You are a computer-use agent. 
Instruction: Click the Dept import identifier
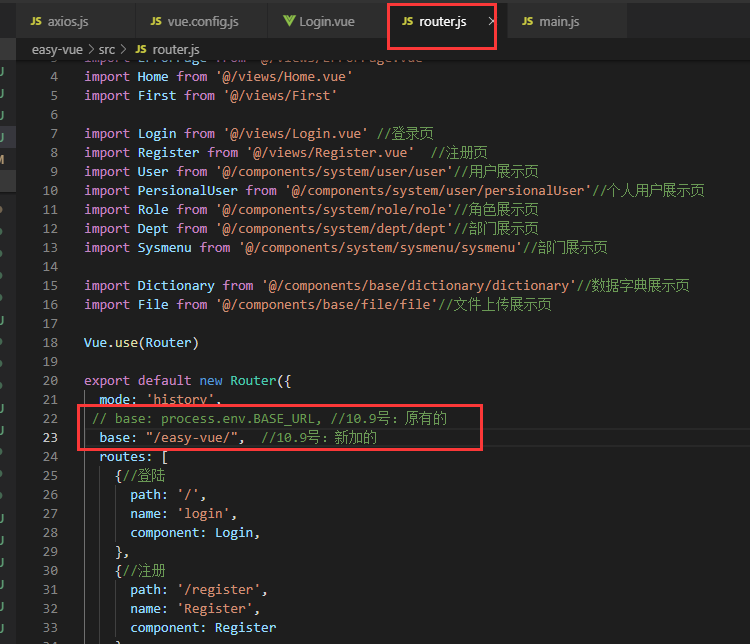(x=153, y=229)
